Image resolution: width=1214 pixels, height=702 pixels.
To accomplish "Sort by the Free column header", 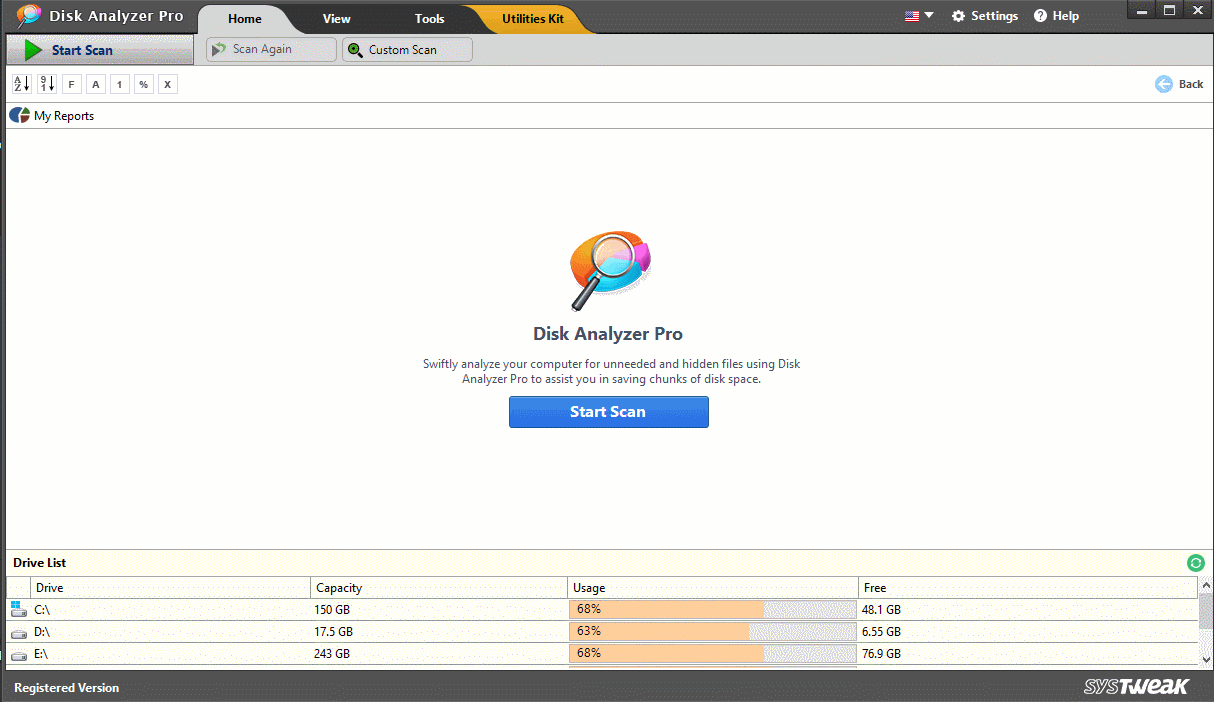I will tap(1028, 588).
